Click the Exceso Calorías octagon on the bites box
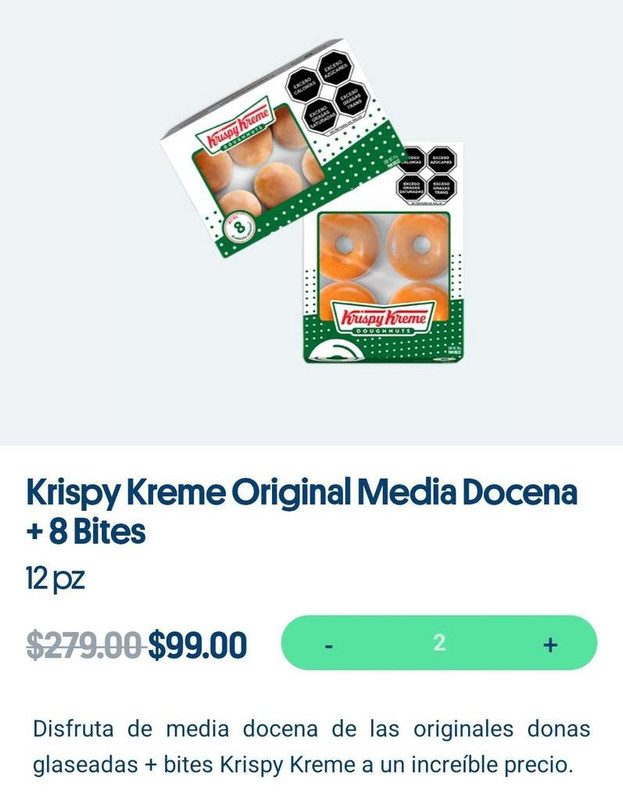 coord(302,85)
